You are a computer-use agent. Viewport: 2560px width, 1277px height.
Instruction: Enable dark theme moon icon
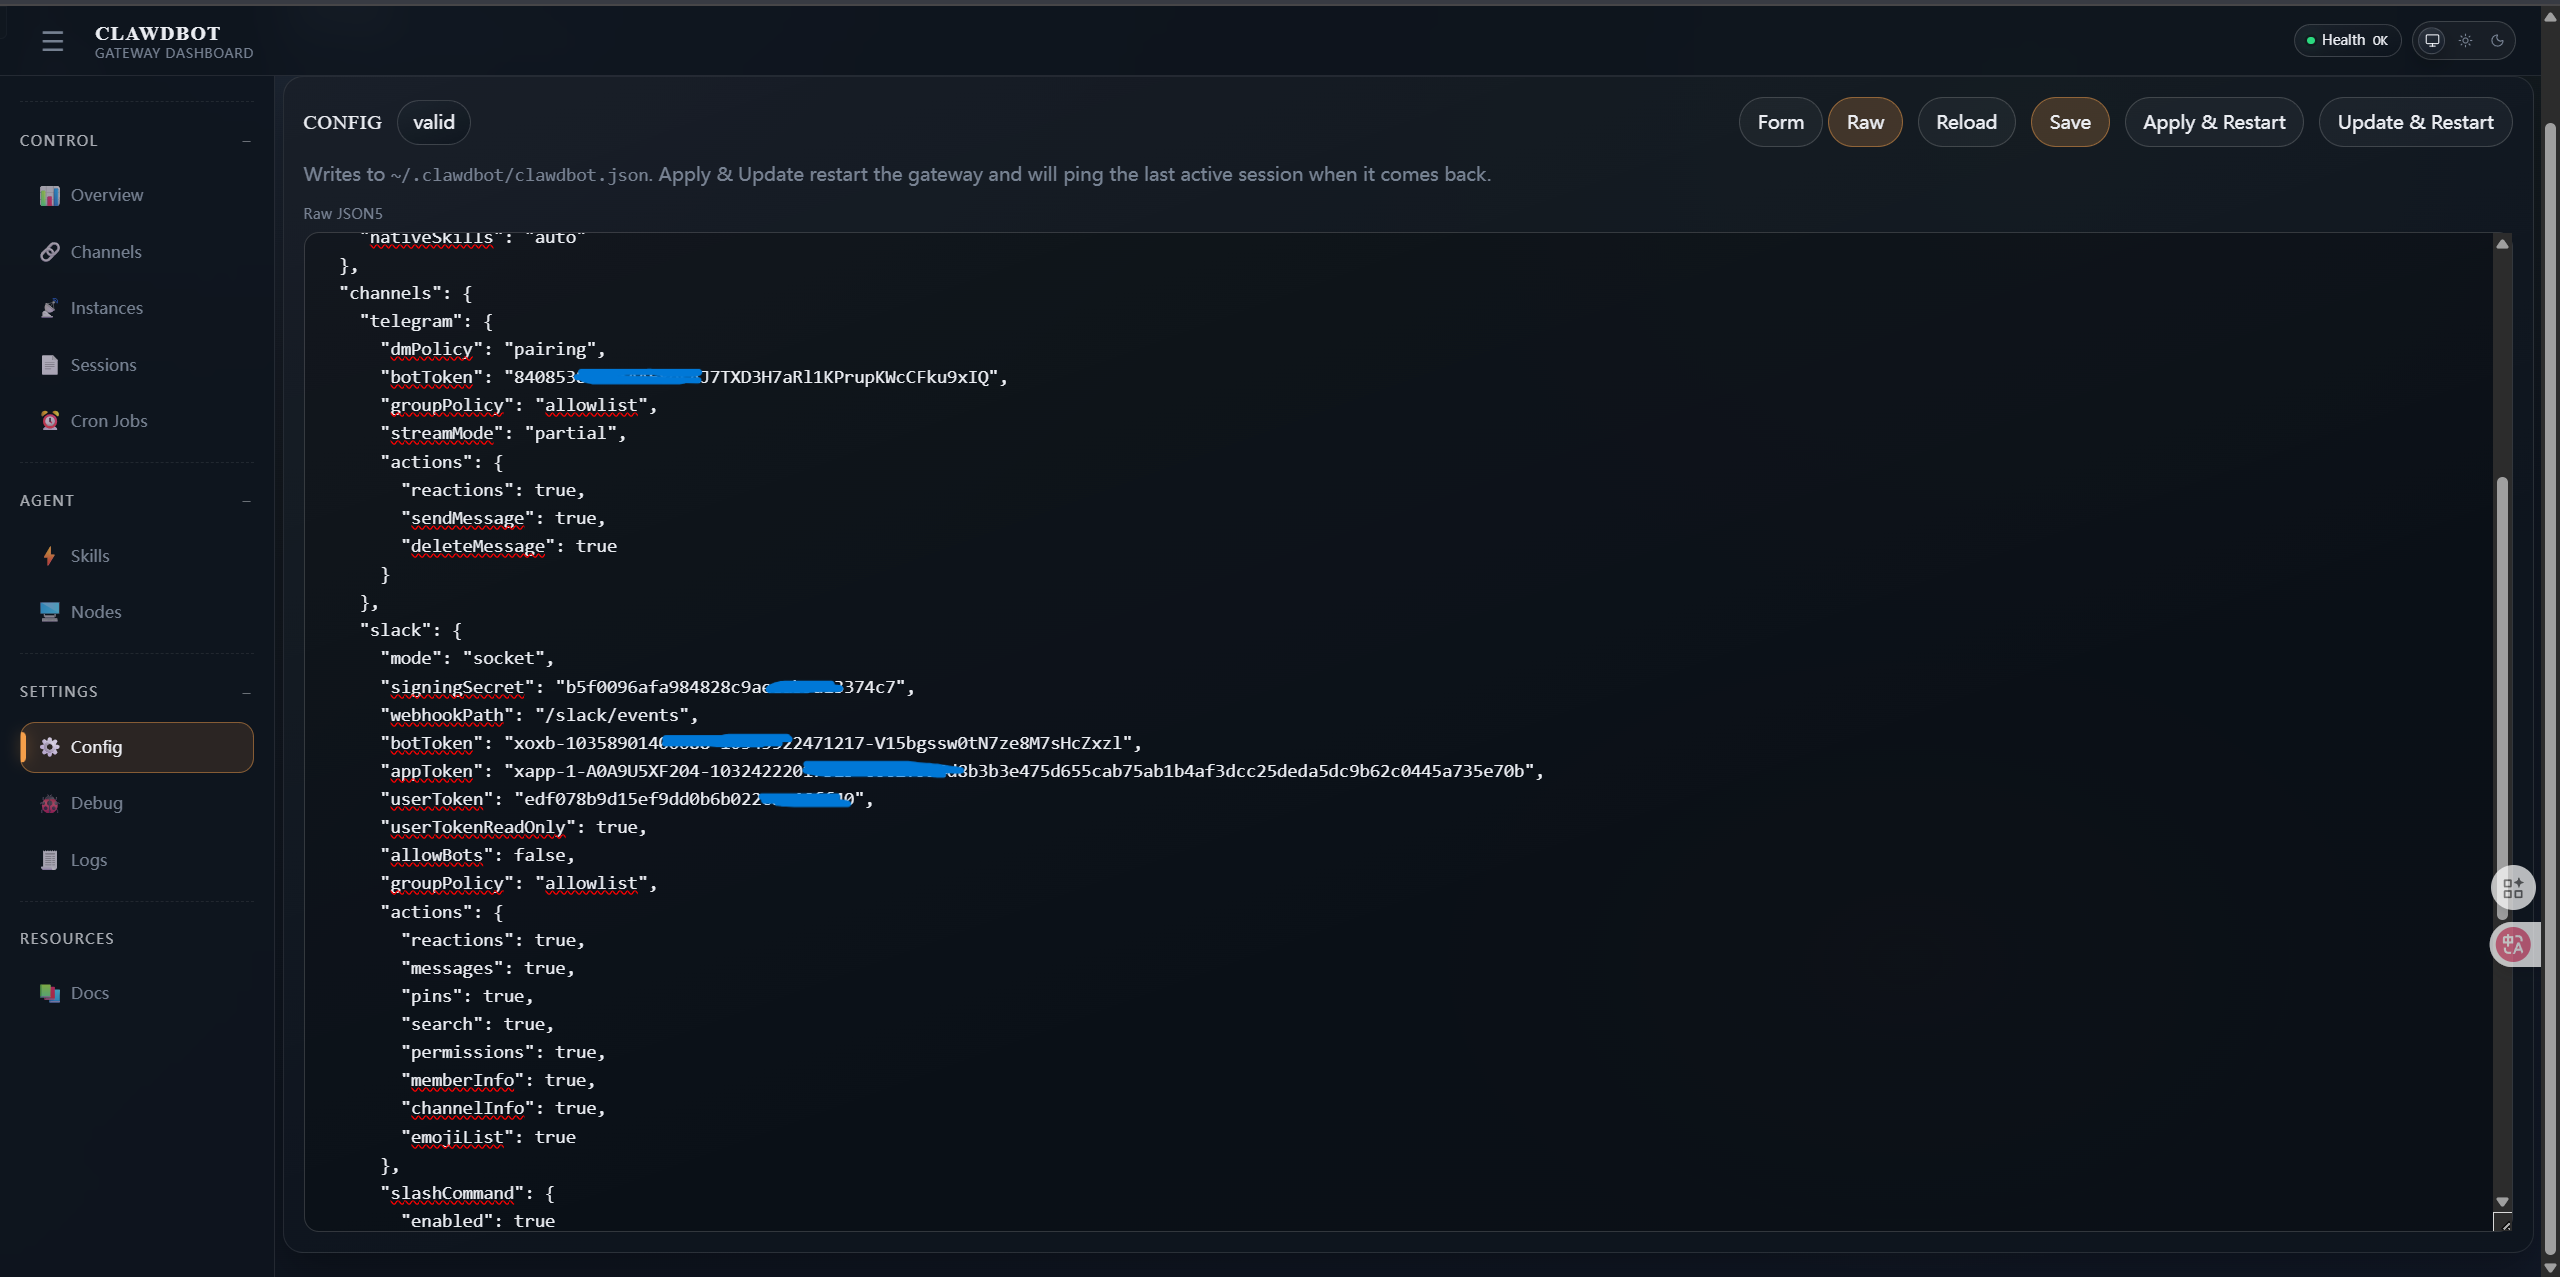[x=2497, y=41]
